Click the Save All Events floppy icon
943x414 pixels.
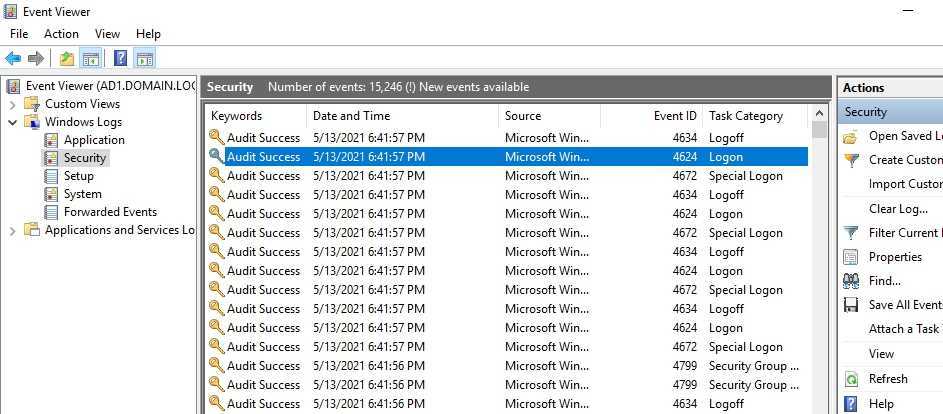[x=851, y=305]
